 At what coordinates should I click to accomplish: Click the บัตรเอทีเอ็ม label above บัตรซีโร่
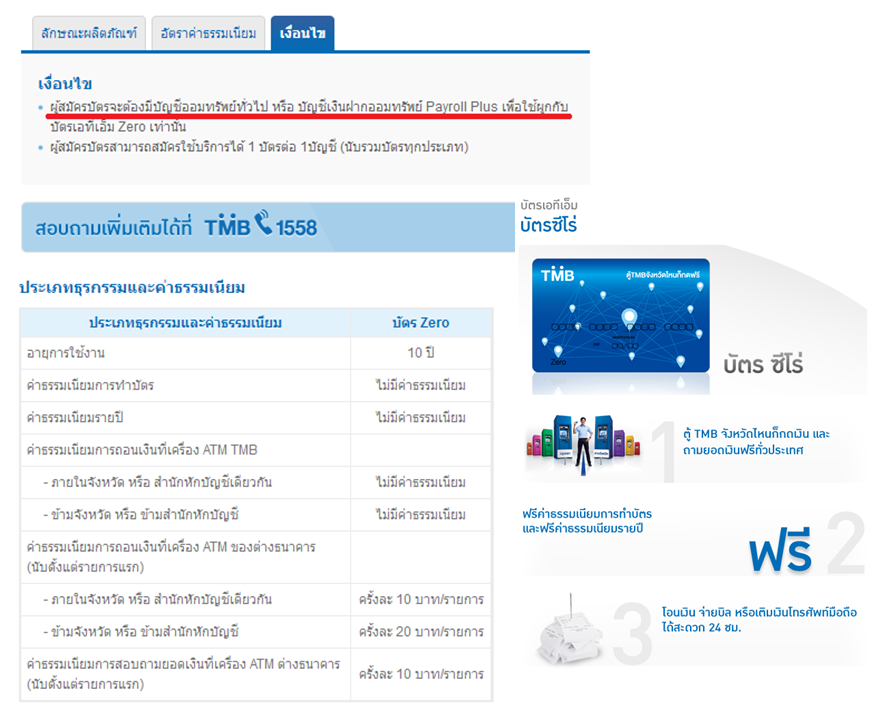[549, 205]
